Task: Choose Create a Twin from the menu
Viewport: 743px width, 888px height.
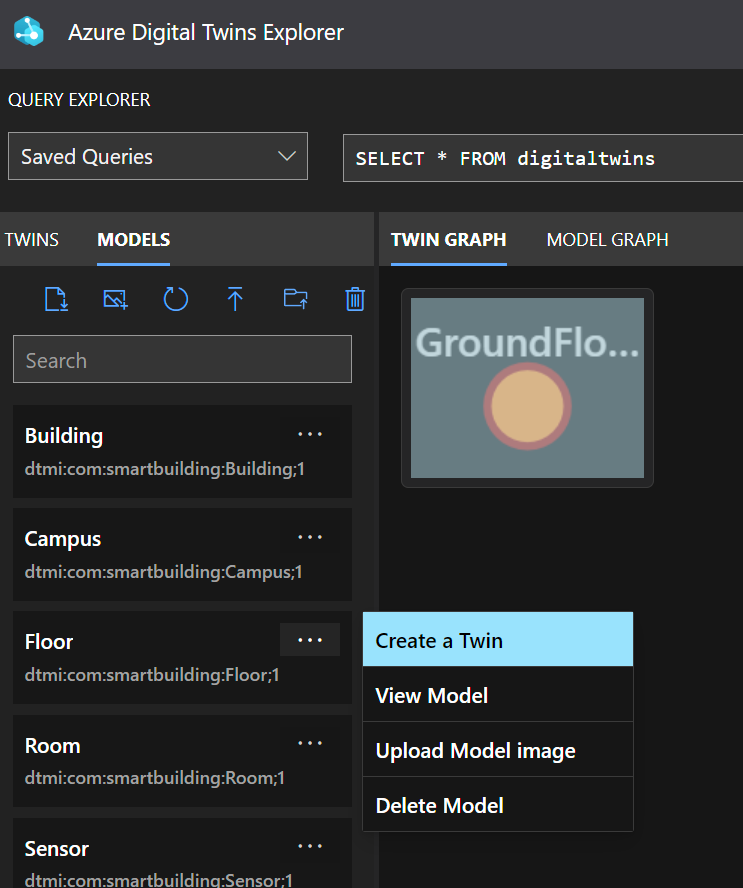Action: (498, 639)
